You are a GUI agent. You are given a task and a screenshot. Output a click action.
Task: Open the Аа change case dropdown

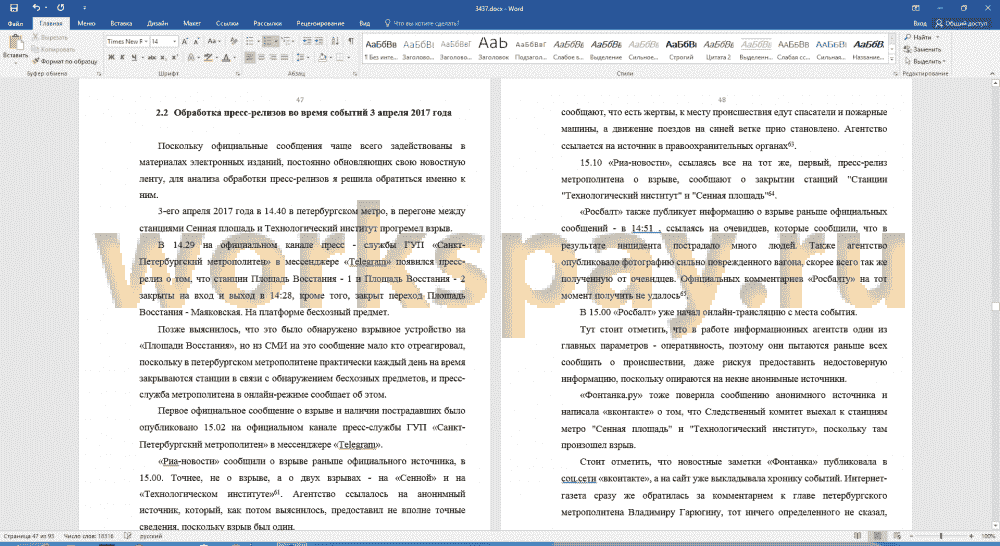click(214, 41)
